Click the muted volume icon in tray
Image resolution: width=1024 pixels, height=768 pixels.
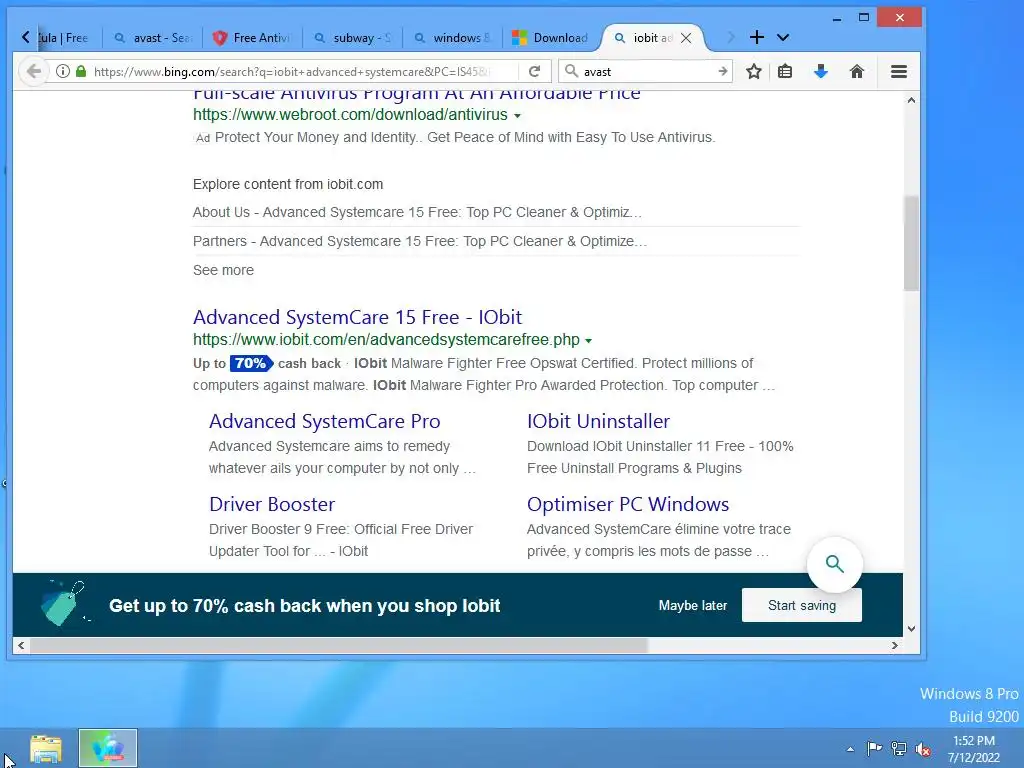pos(923,749)
